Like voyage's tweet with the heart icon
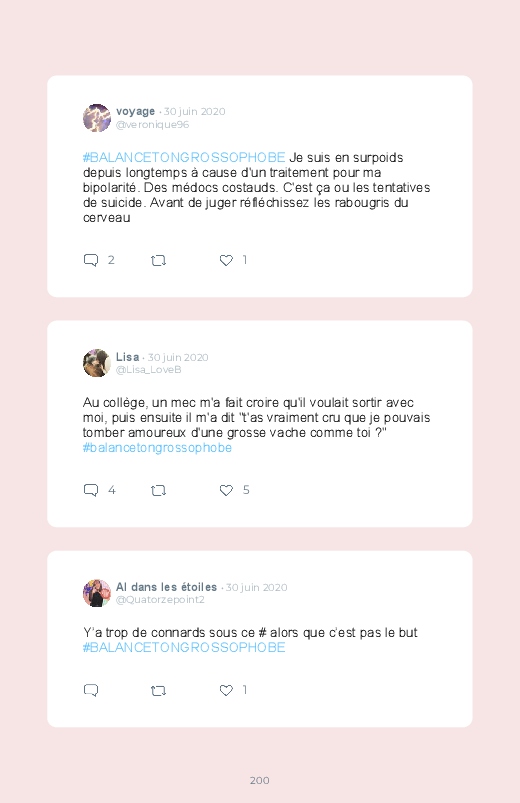Image resolution: width=520 pixels, height=803 pixels. tap(226, 260)
